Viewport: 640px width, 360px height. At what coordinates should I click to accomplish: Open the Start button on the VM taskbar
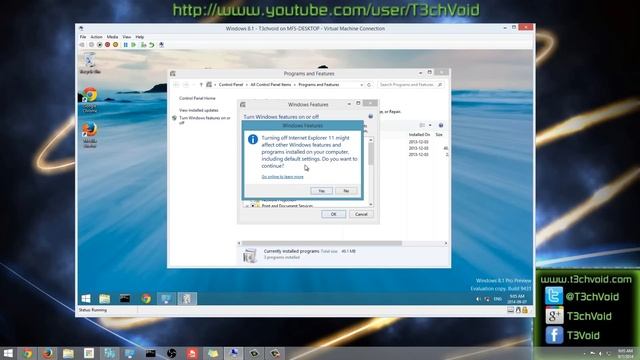click(x=86, y=299)
